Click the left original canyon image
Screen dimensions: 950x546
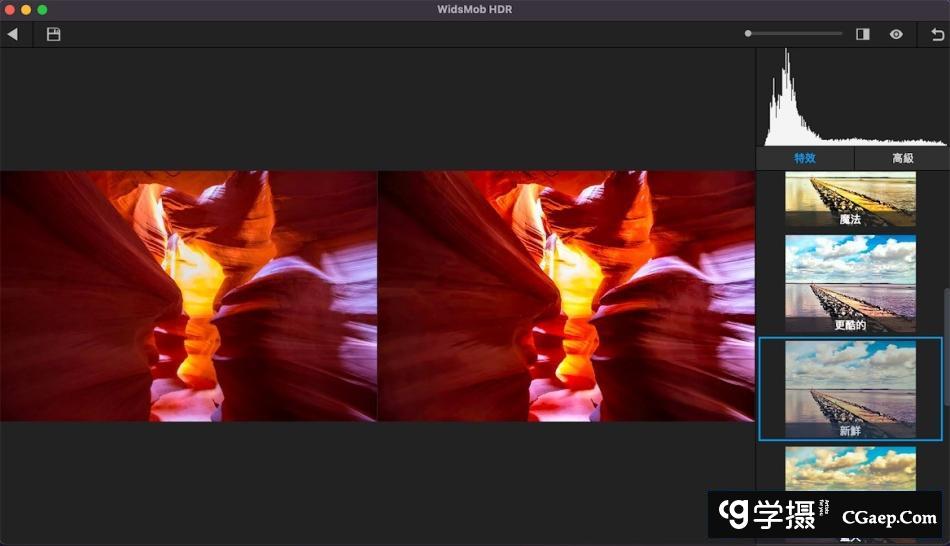click(188, 296)
